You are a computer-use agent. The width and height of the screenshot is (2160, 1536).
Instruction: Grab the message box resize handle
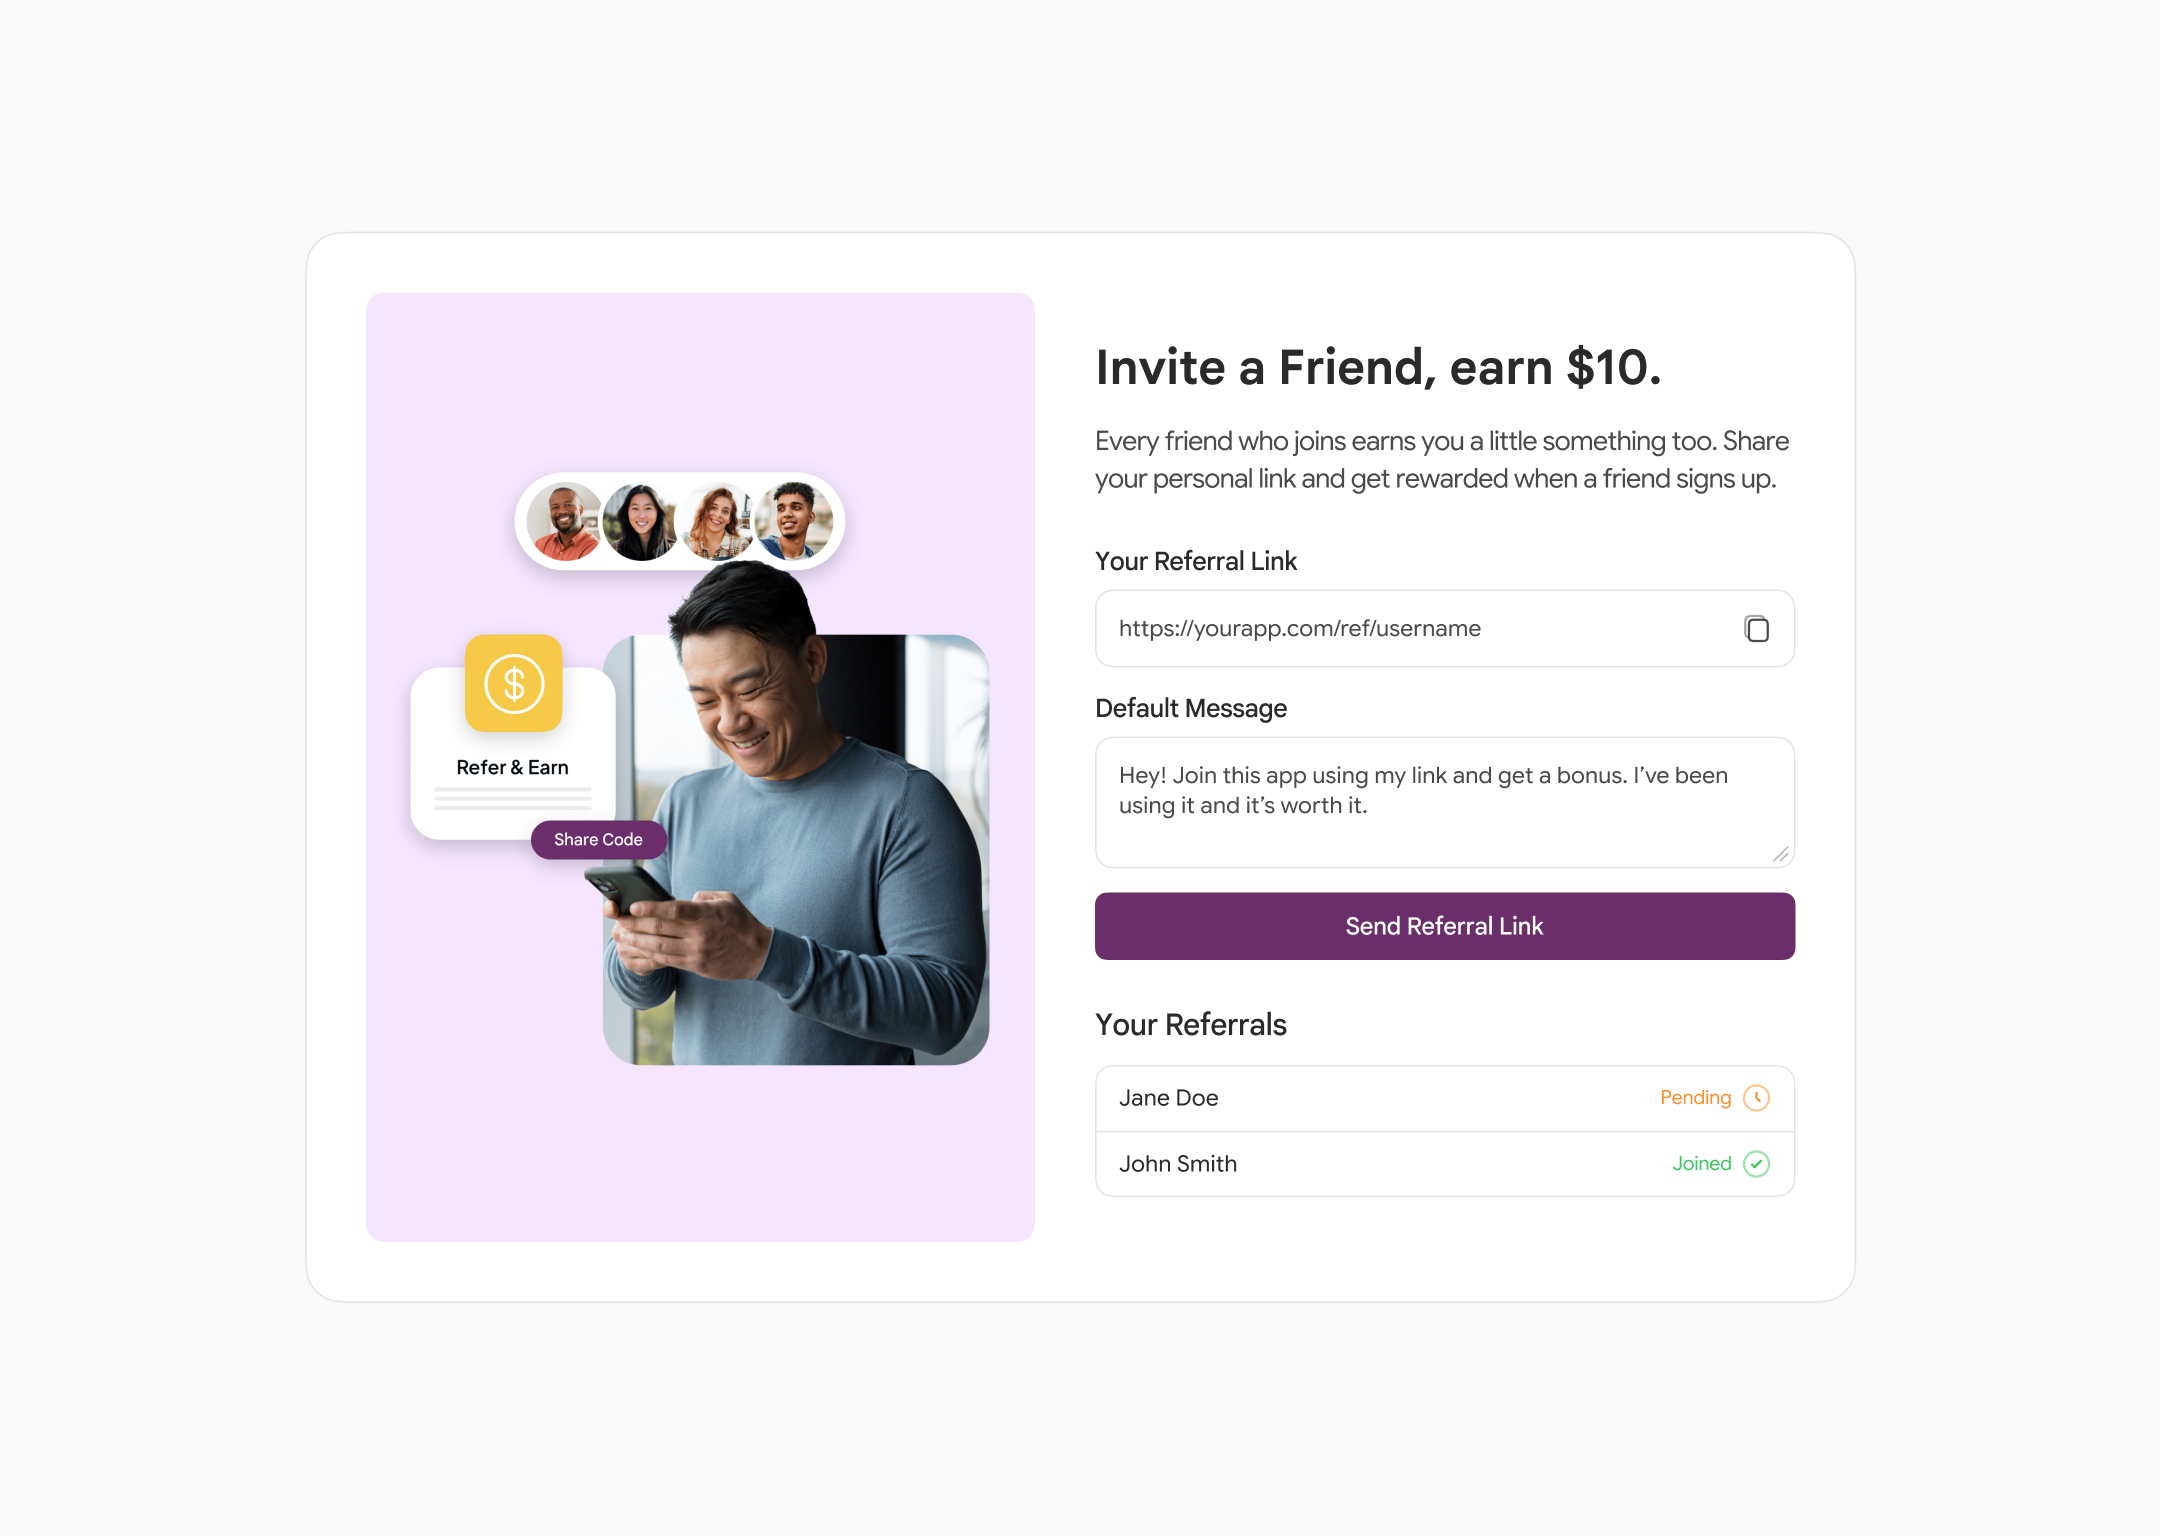click(x=1781, y=854)
